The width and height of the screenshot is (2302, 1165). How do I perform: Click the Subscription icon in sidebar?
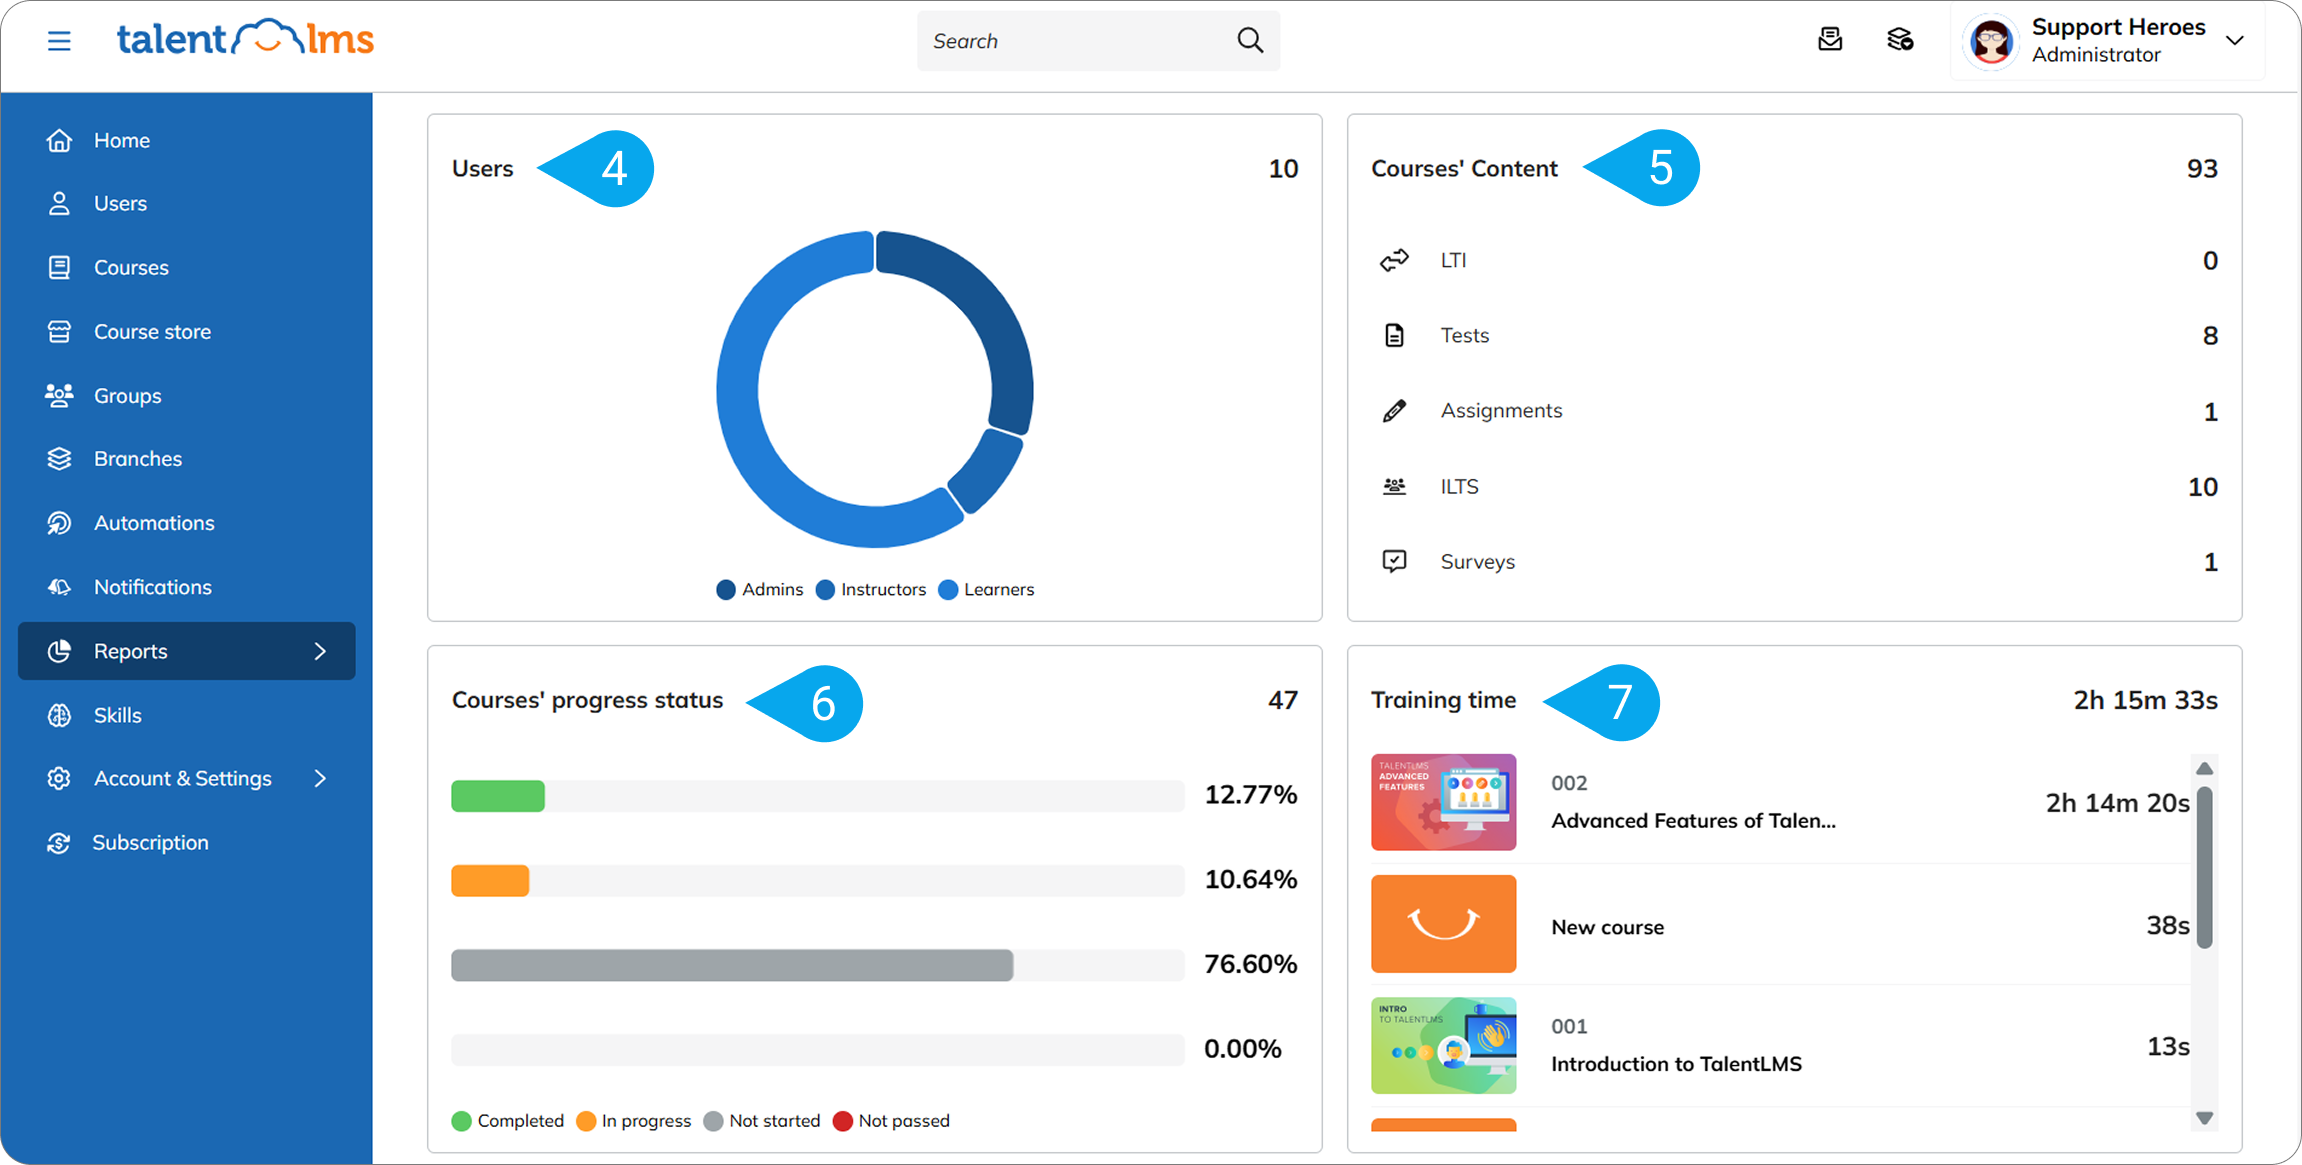(59, 843)
